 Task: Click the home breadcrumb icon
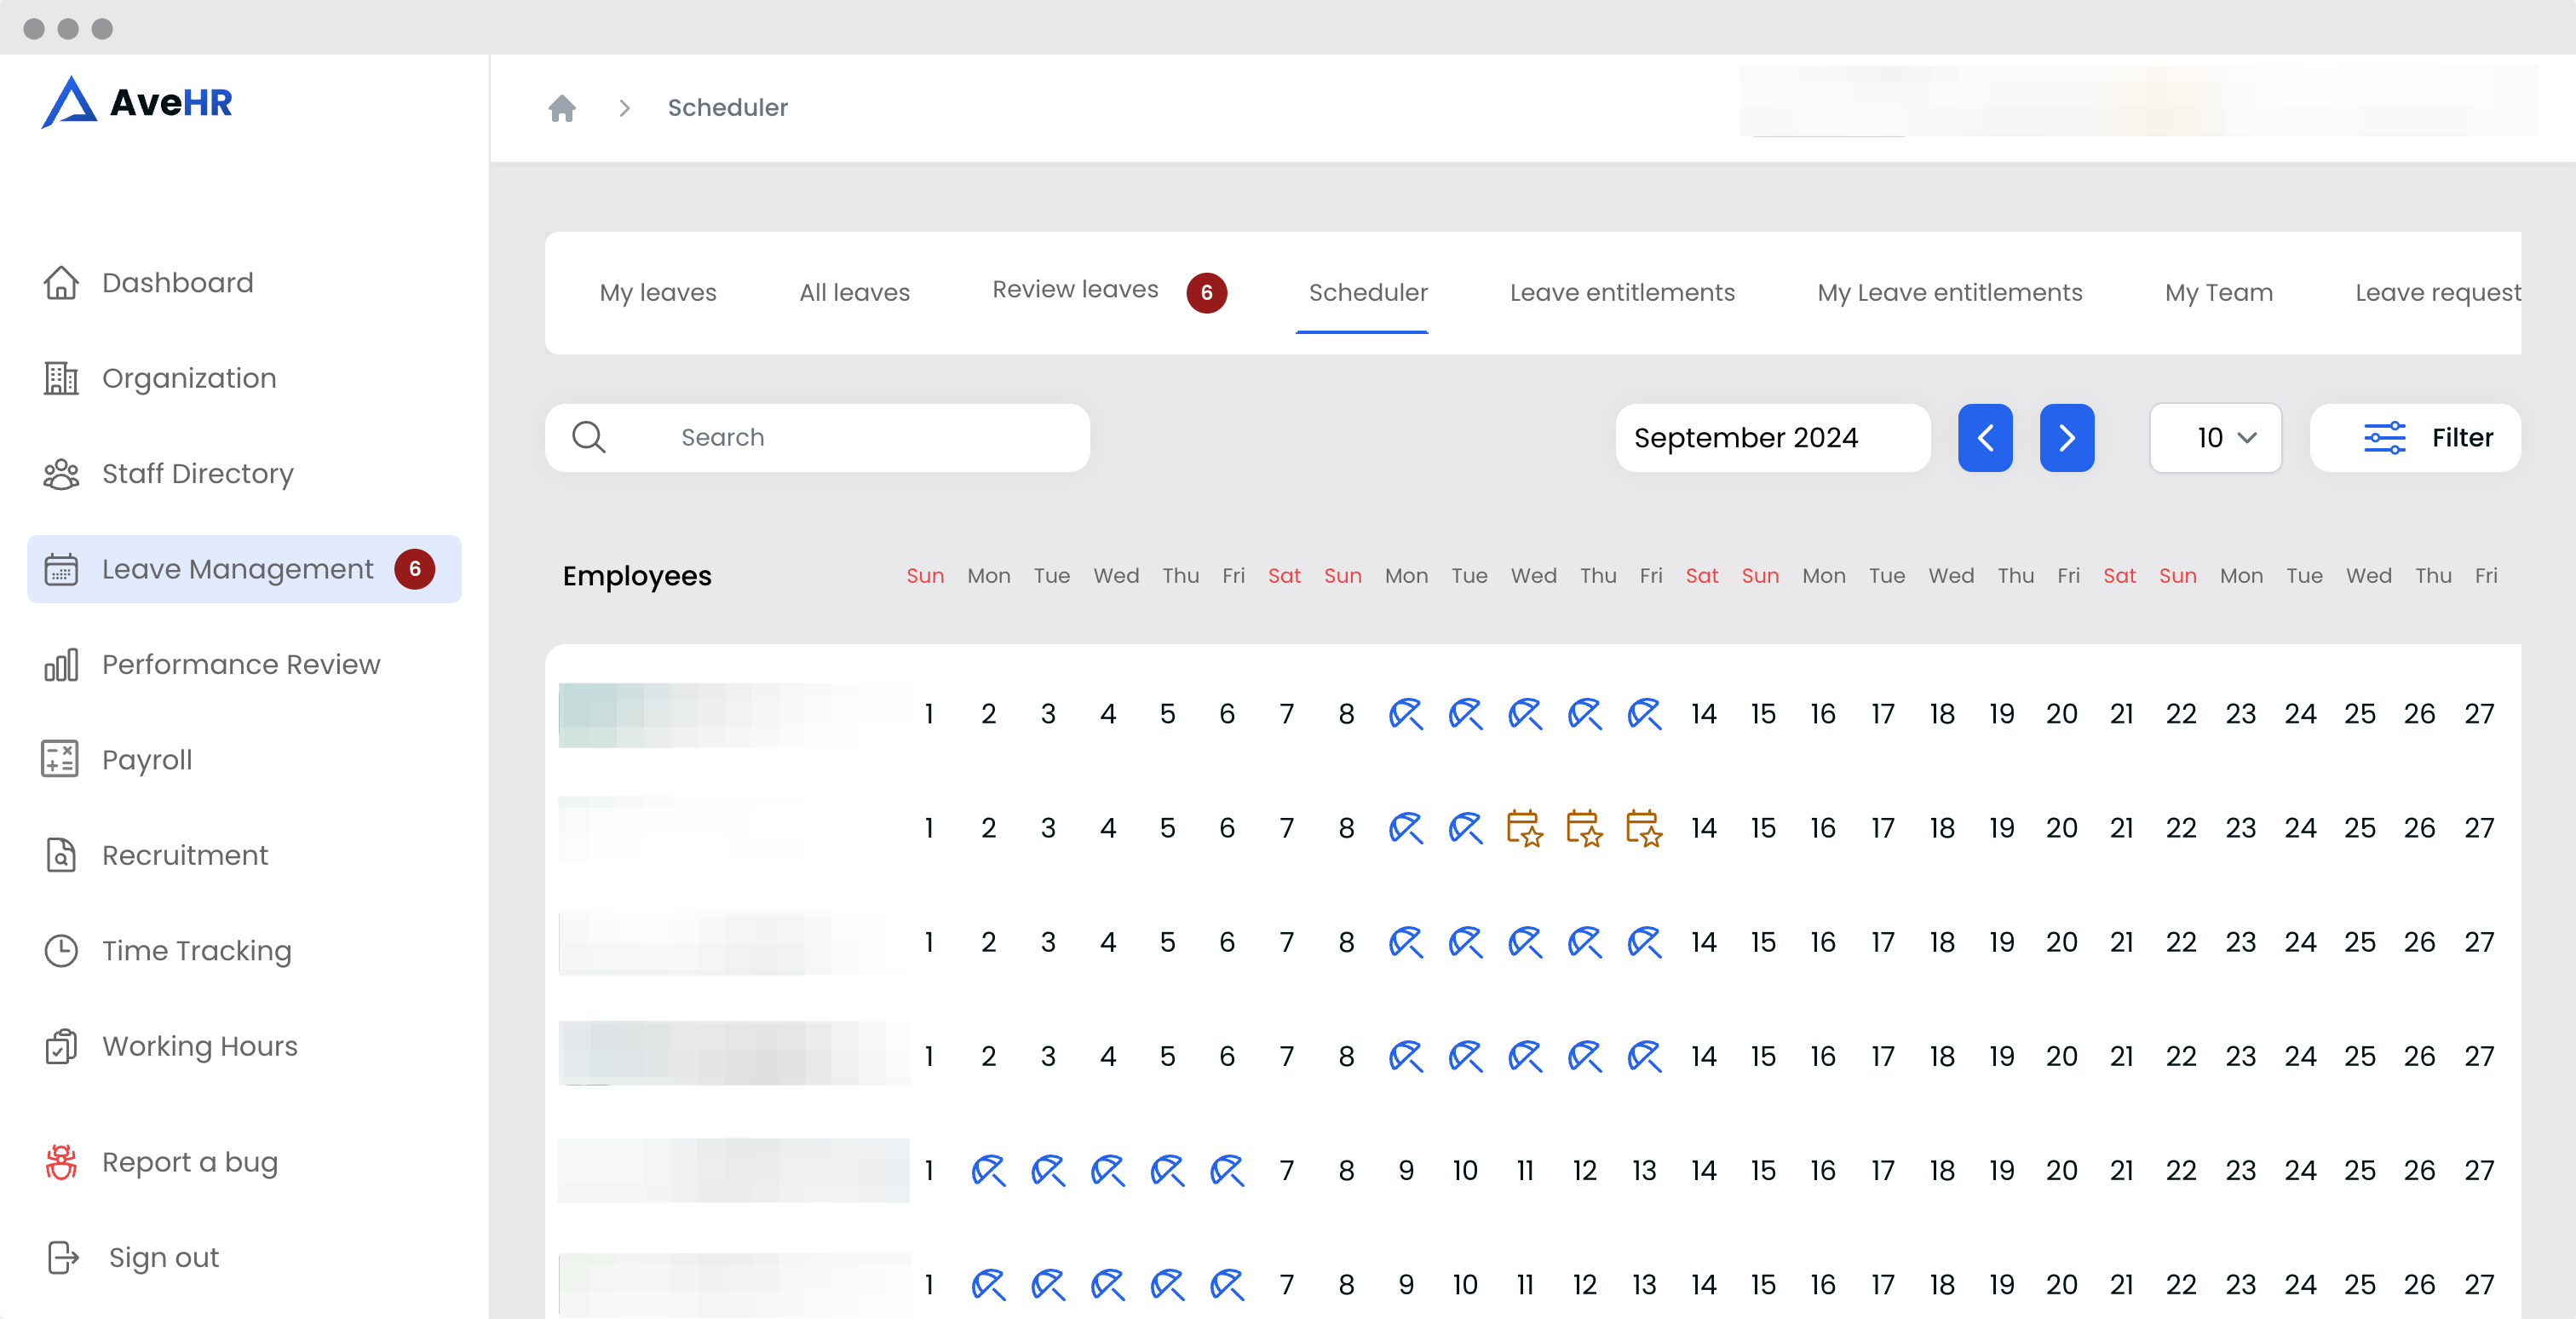[x=562, y=108]
